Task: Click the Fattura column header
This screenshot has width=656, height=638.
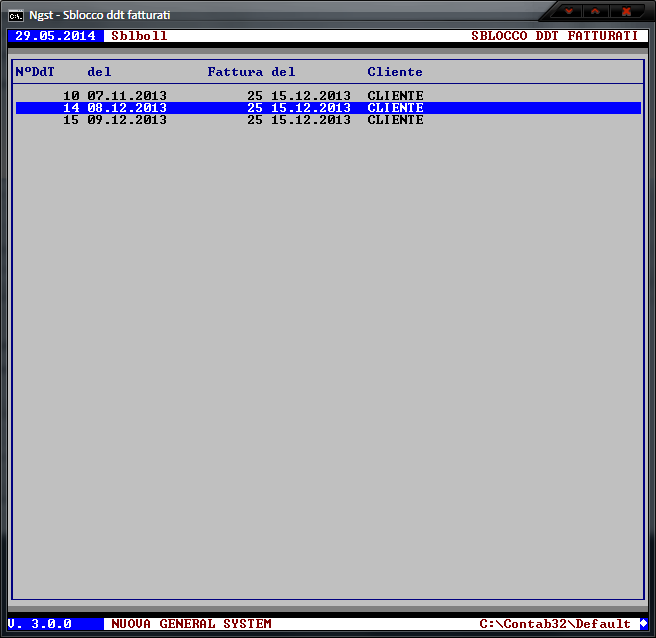Action: (235, 72)
